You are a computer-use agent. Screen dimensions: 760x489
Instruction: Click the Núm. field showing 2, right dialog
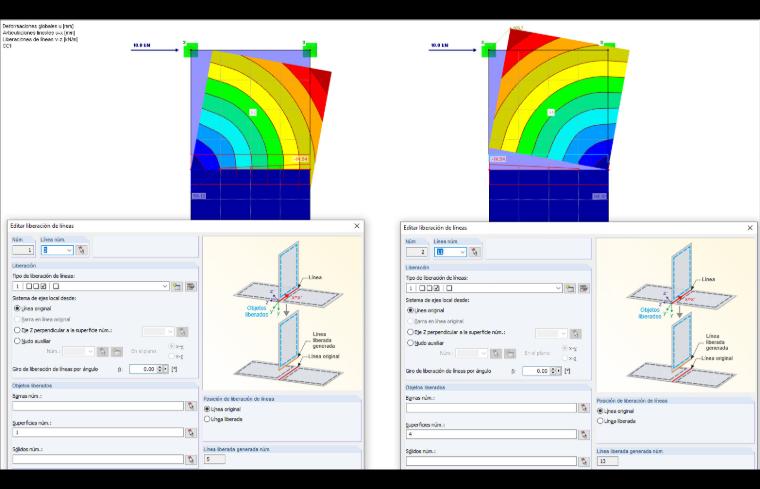coord(416,252)
